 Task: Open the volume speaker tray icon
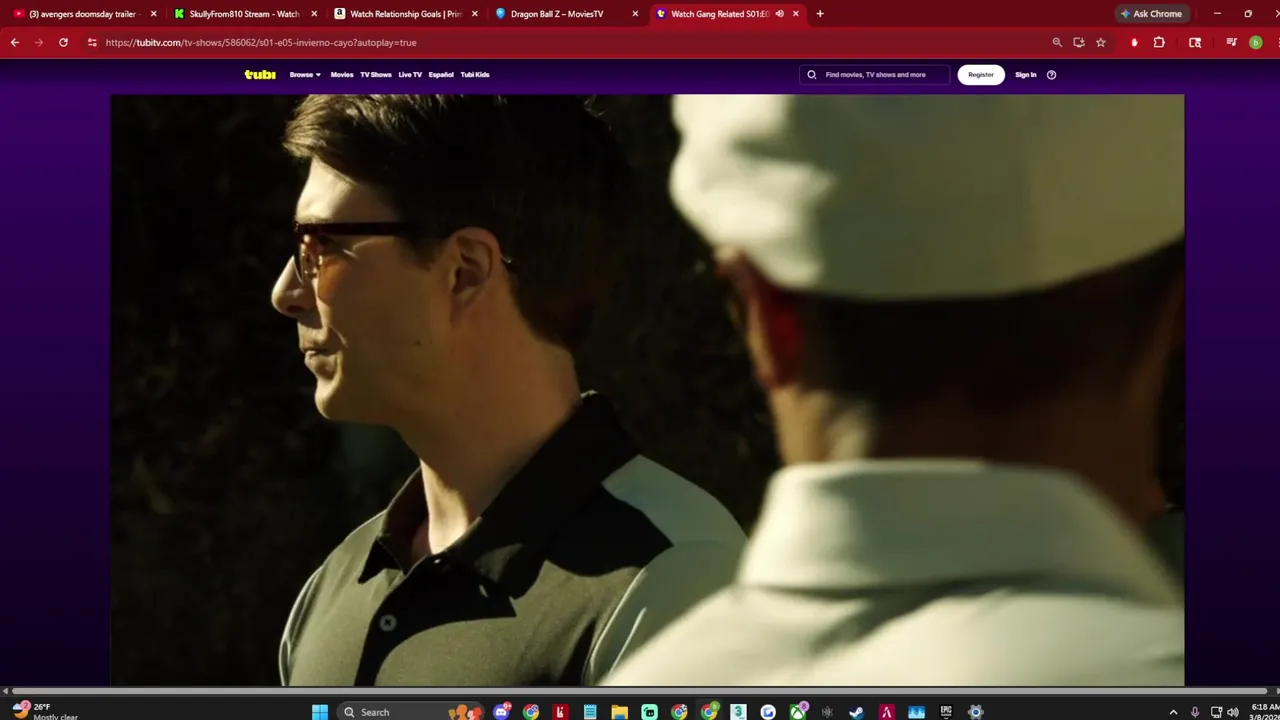coord(1233,712)
